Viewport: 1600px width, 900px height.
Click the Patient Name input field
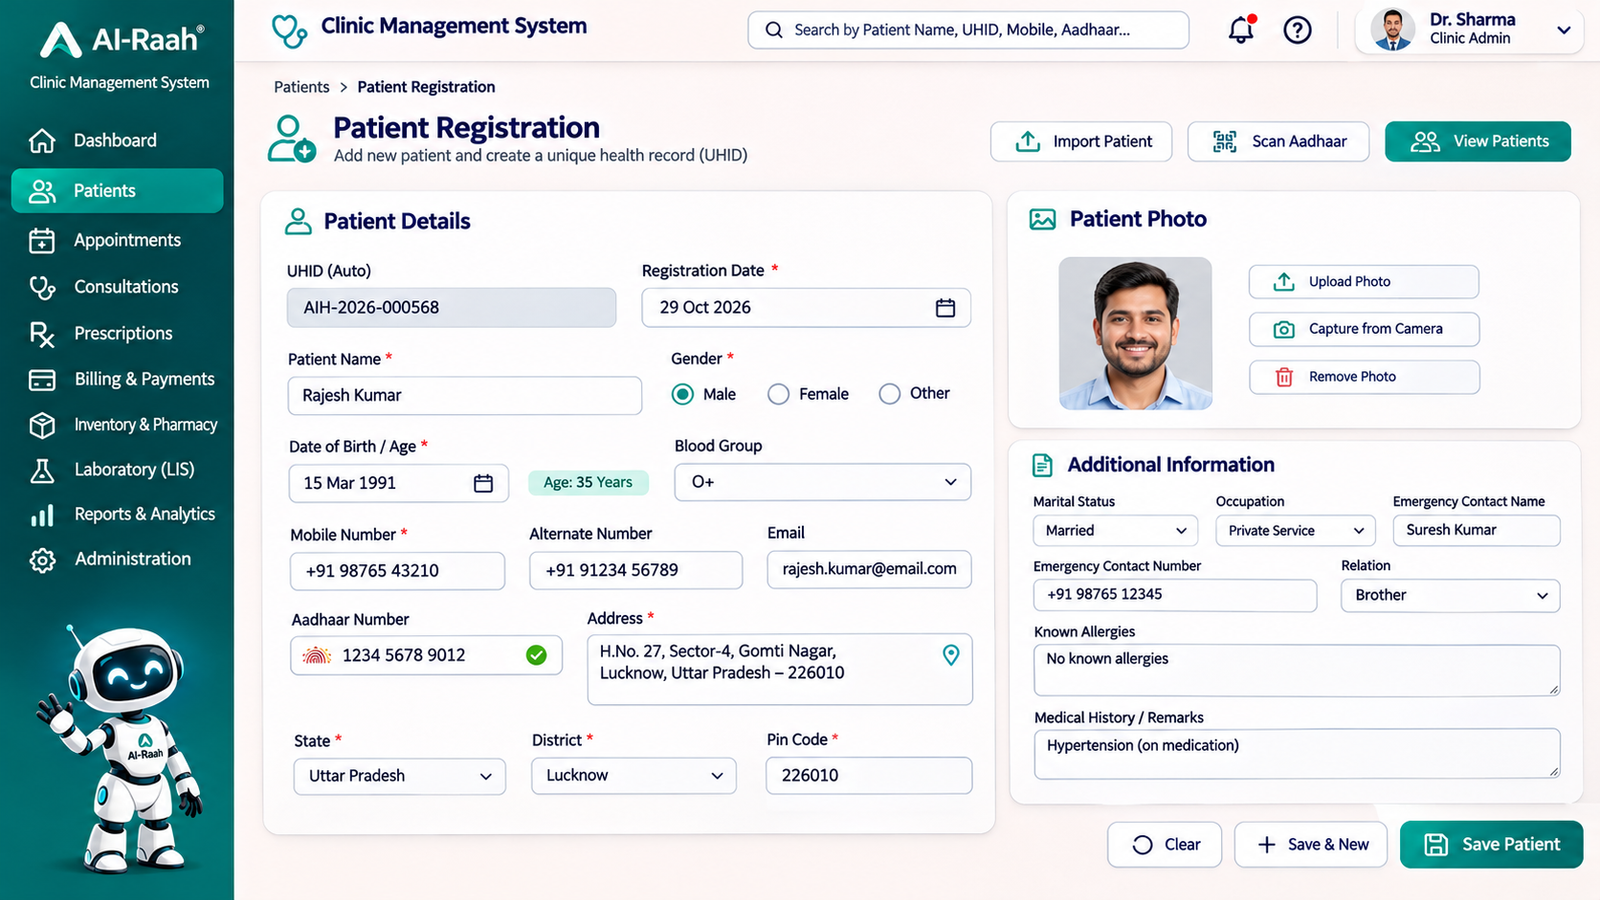click(465, 396)
